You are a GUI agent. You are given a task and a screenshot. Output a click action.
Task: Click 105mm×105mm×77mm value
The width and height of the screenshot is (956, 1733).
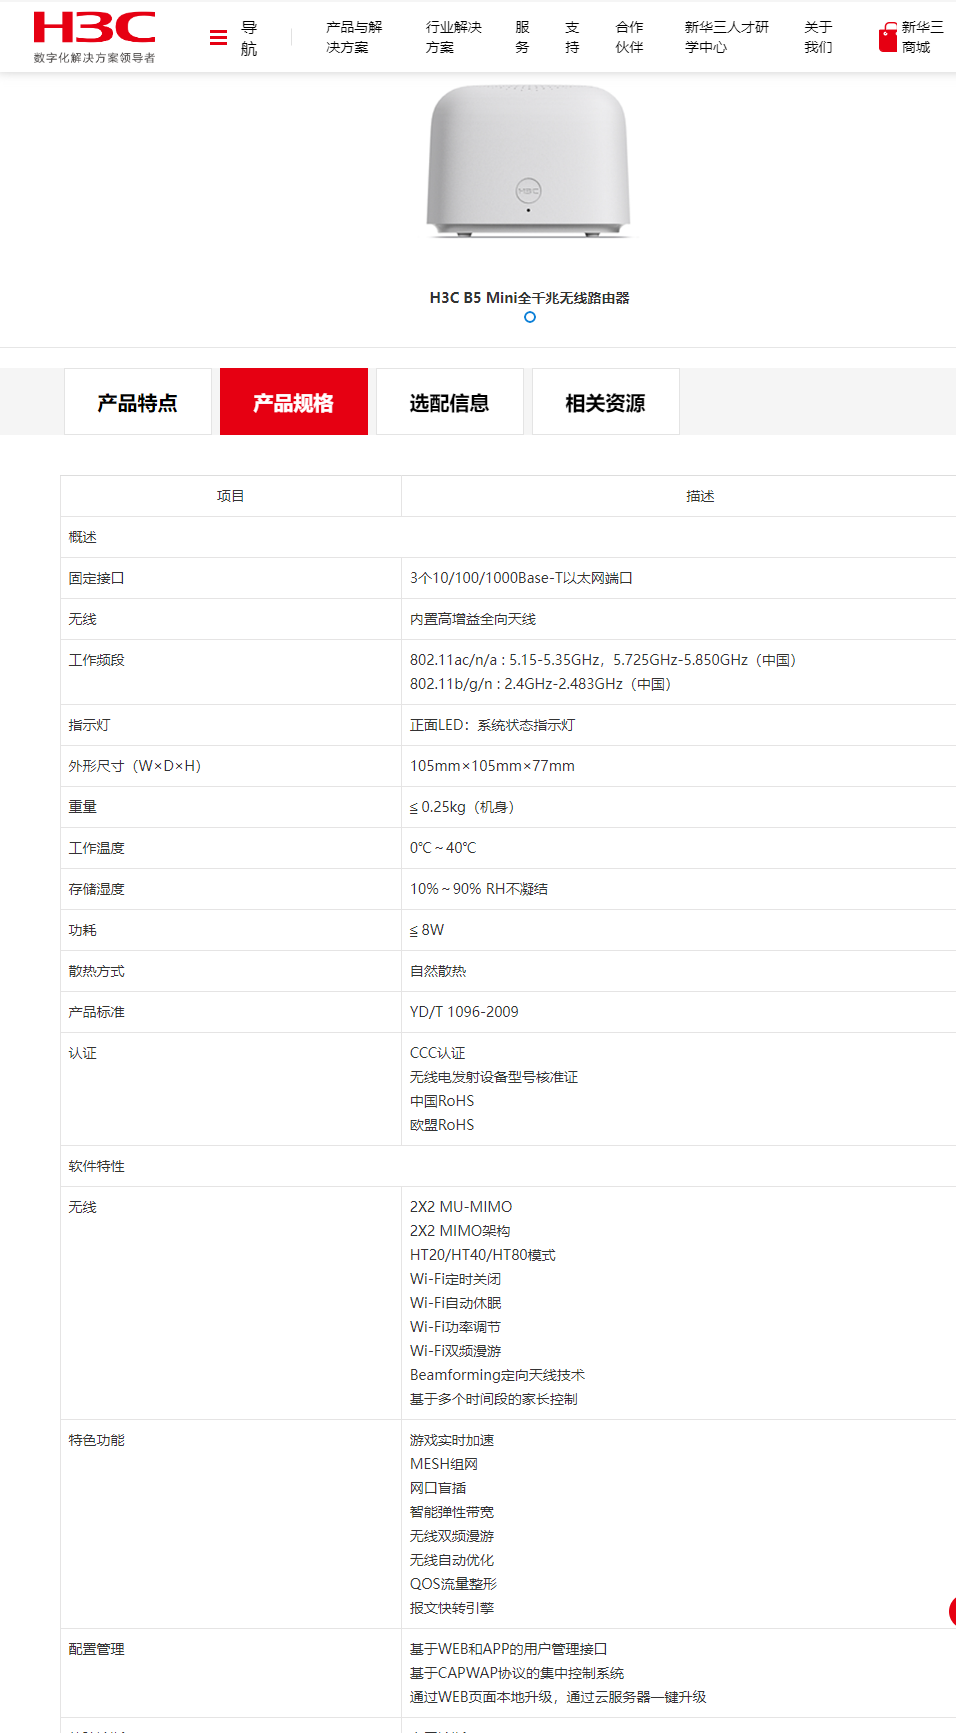coord(492,766)
